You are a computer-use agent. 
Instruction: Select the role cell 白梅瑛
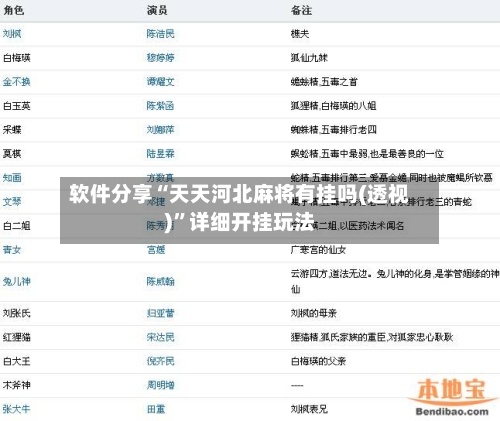17,58
